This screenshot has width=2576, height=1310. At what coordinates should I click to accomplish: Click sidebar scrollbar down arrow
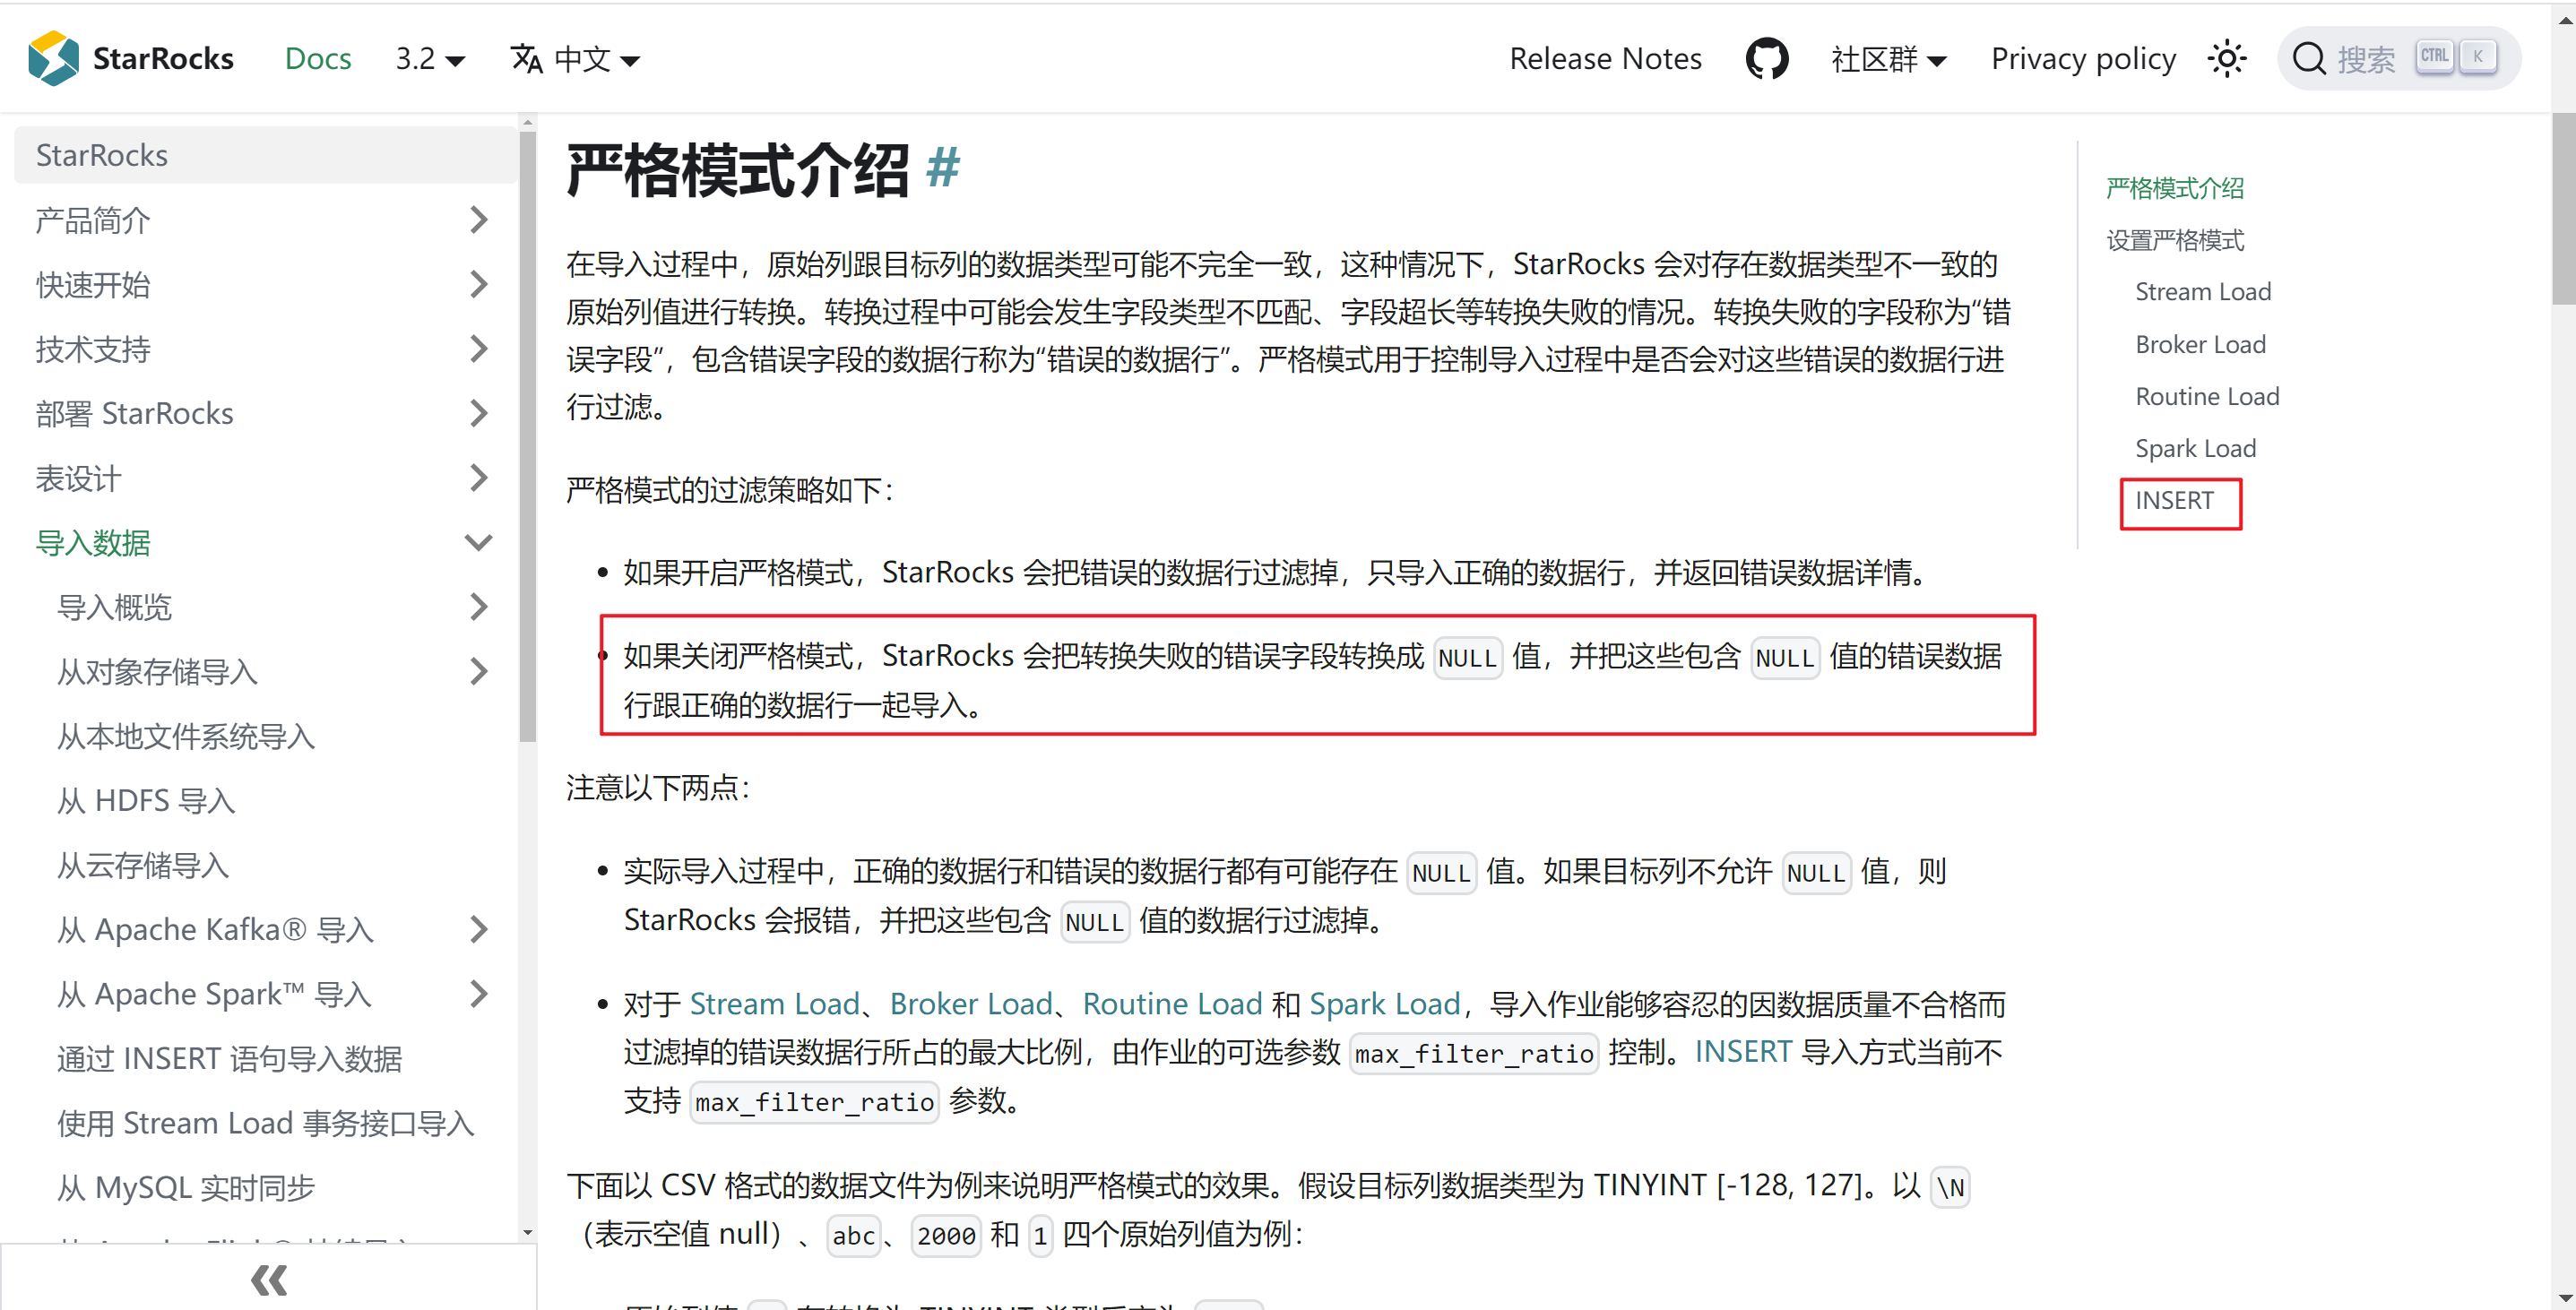[x=527, y=1232]
